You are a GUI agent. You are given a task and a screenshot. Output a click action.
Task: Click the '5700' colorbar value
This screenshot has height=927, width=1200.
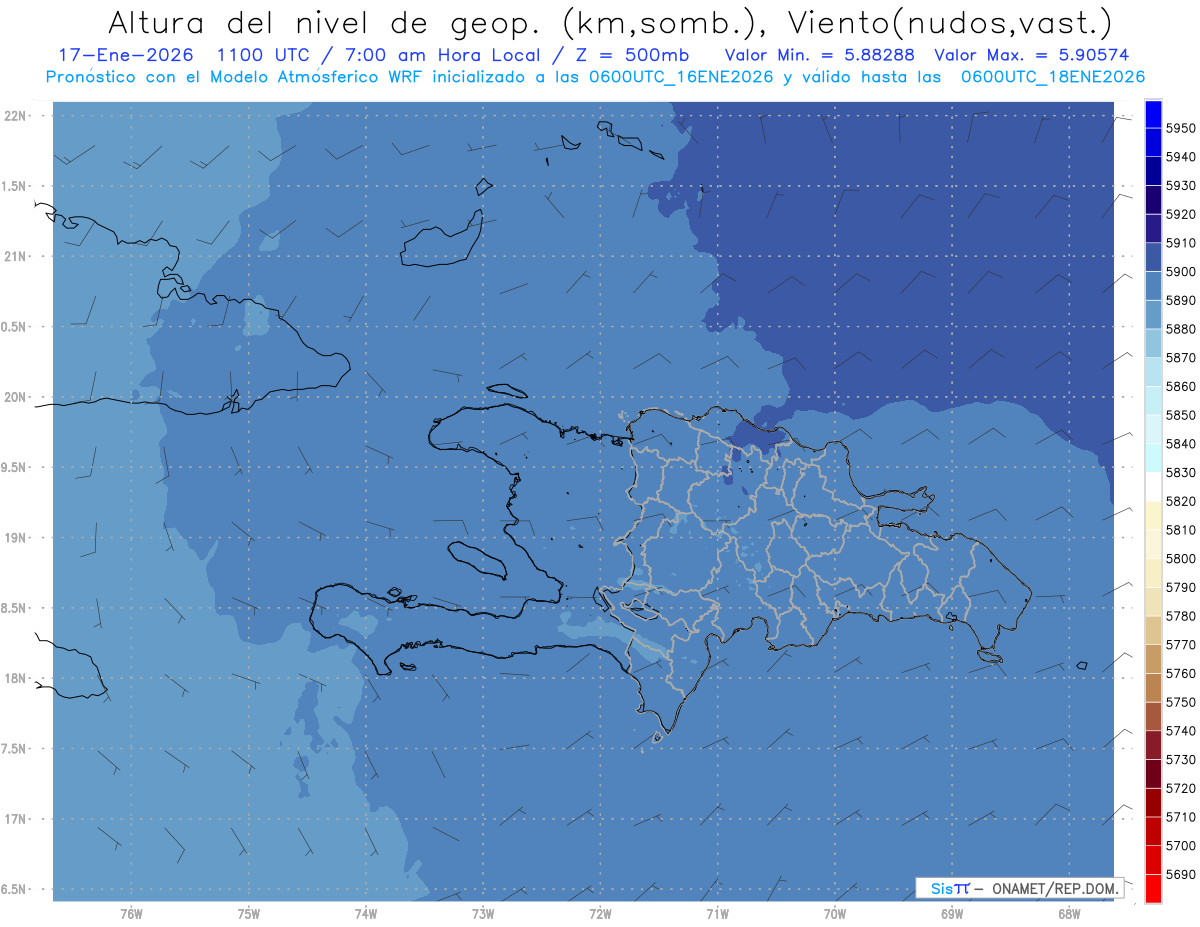coord(1180,845)
